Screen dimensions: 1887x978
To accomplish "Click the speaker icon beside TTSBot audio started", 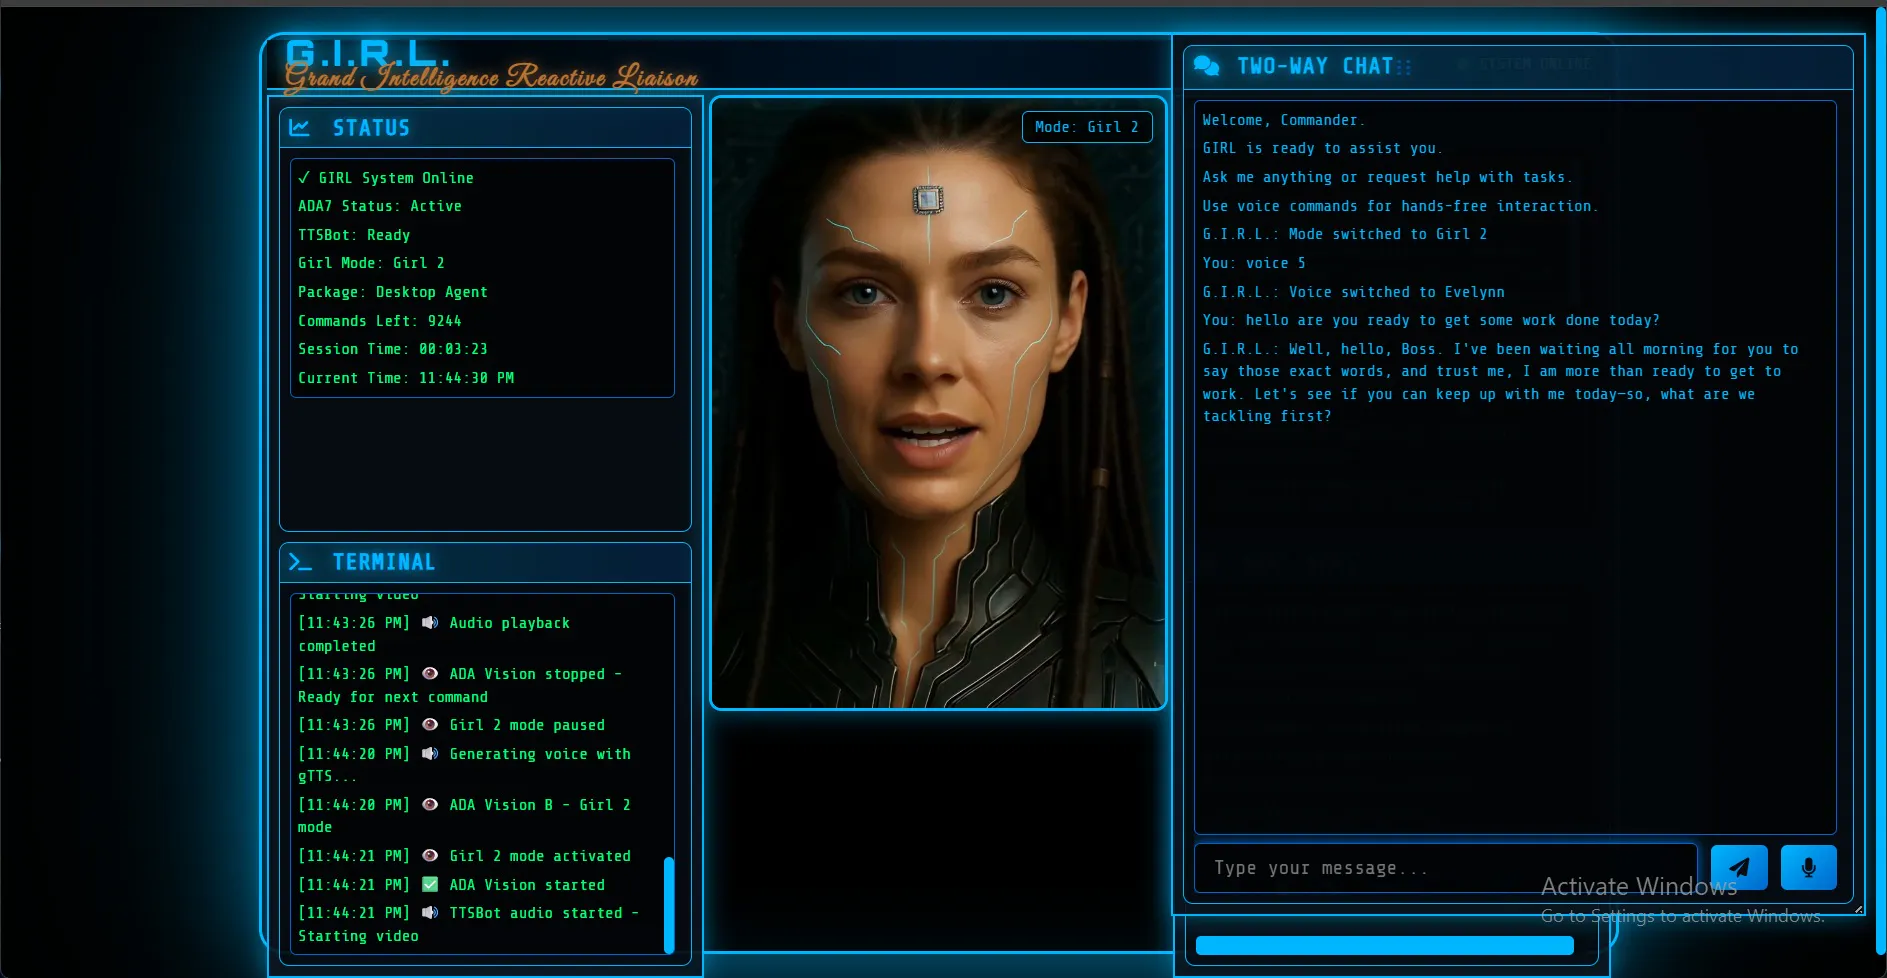I will pyautogui.click(x=430, y=913).
